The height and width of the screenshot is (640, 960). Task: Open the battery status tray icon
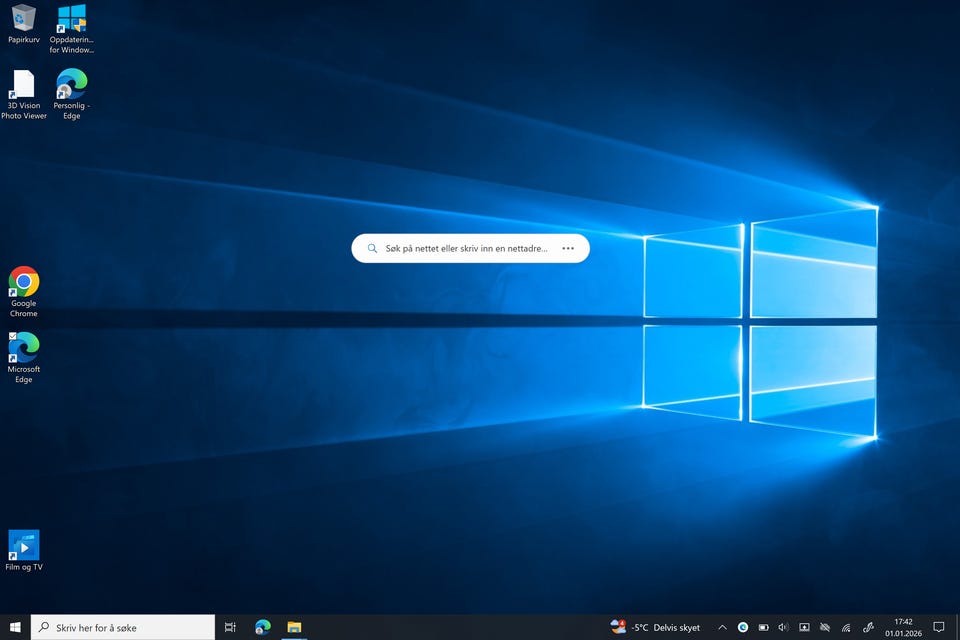tap(763, 627)
